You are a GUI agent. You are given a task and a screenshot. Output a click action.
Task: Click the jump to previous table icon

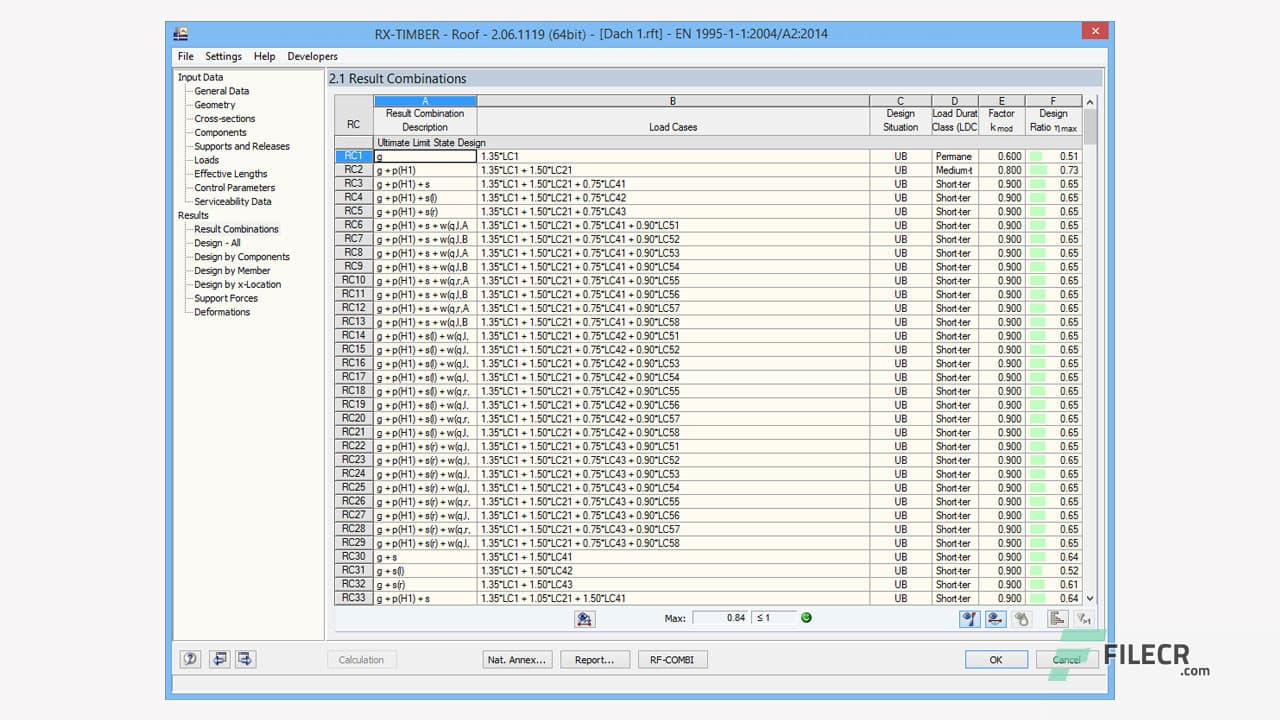(x=219, y=658)
